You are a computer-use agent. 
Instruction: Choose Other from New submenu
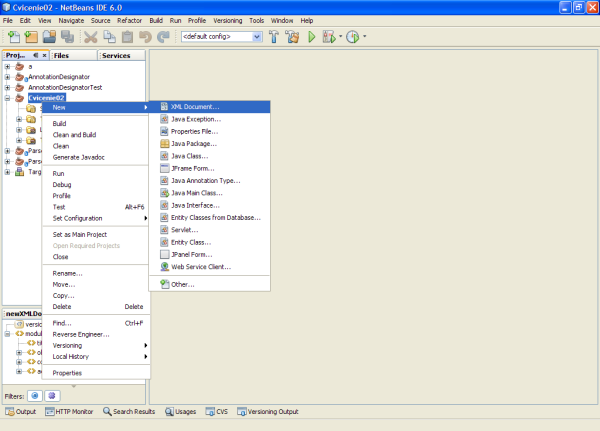(x=209, y=284)
